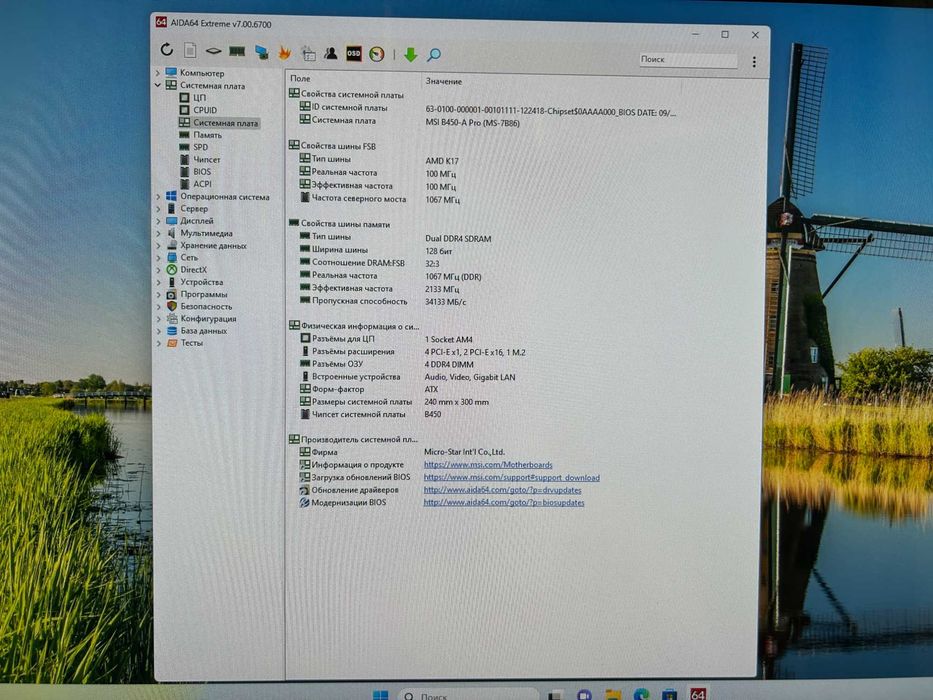The width and height of the screenshot is (933, 700).
Task: Start the stability test flame icon
Action: (284, 53)
